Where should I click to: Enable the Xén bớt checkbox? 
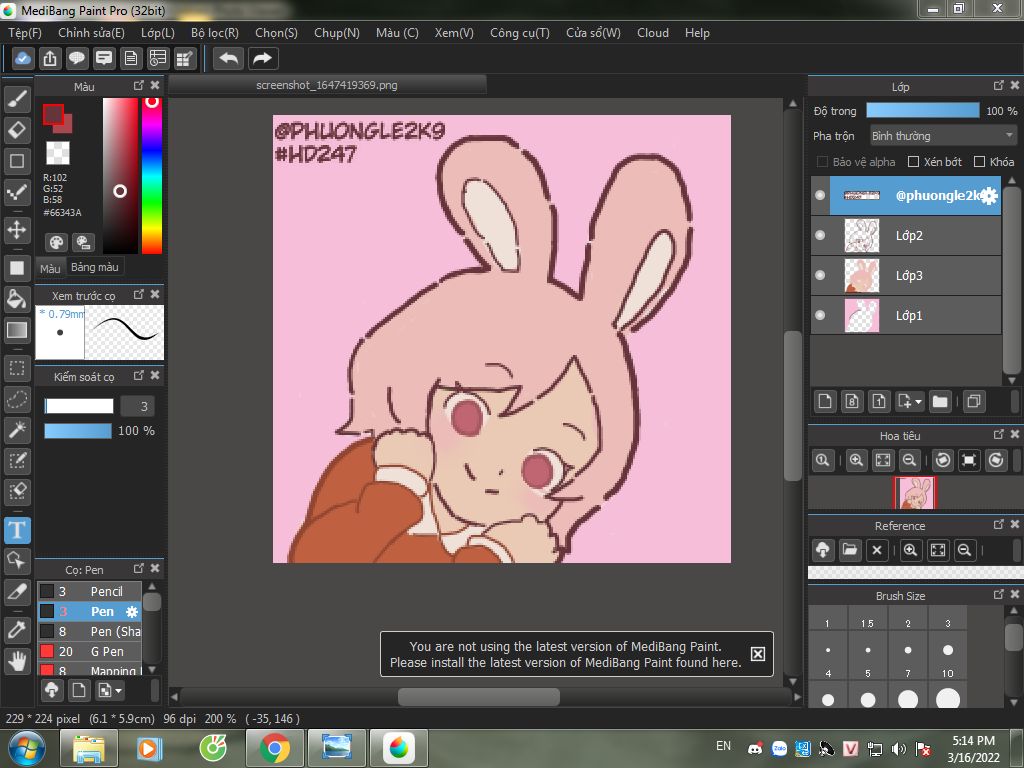(x=914, y=162)
